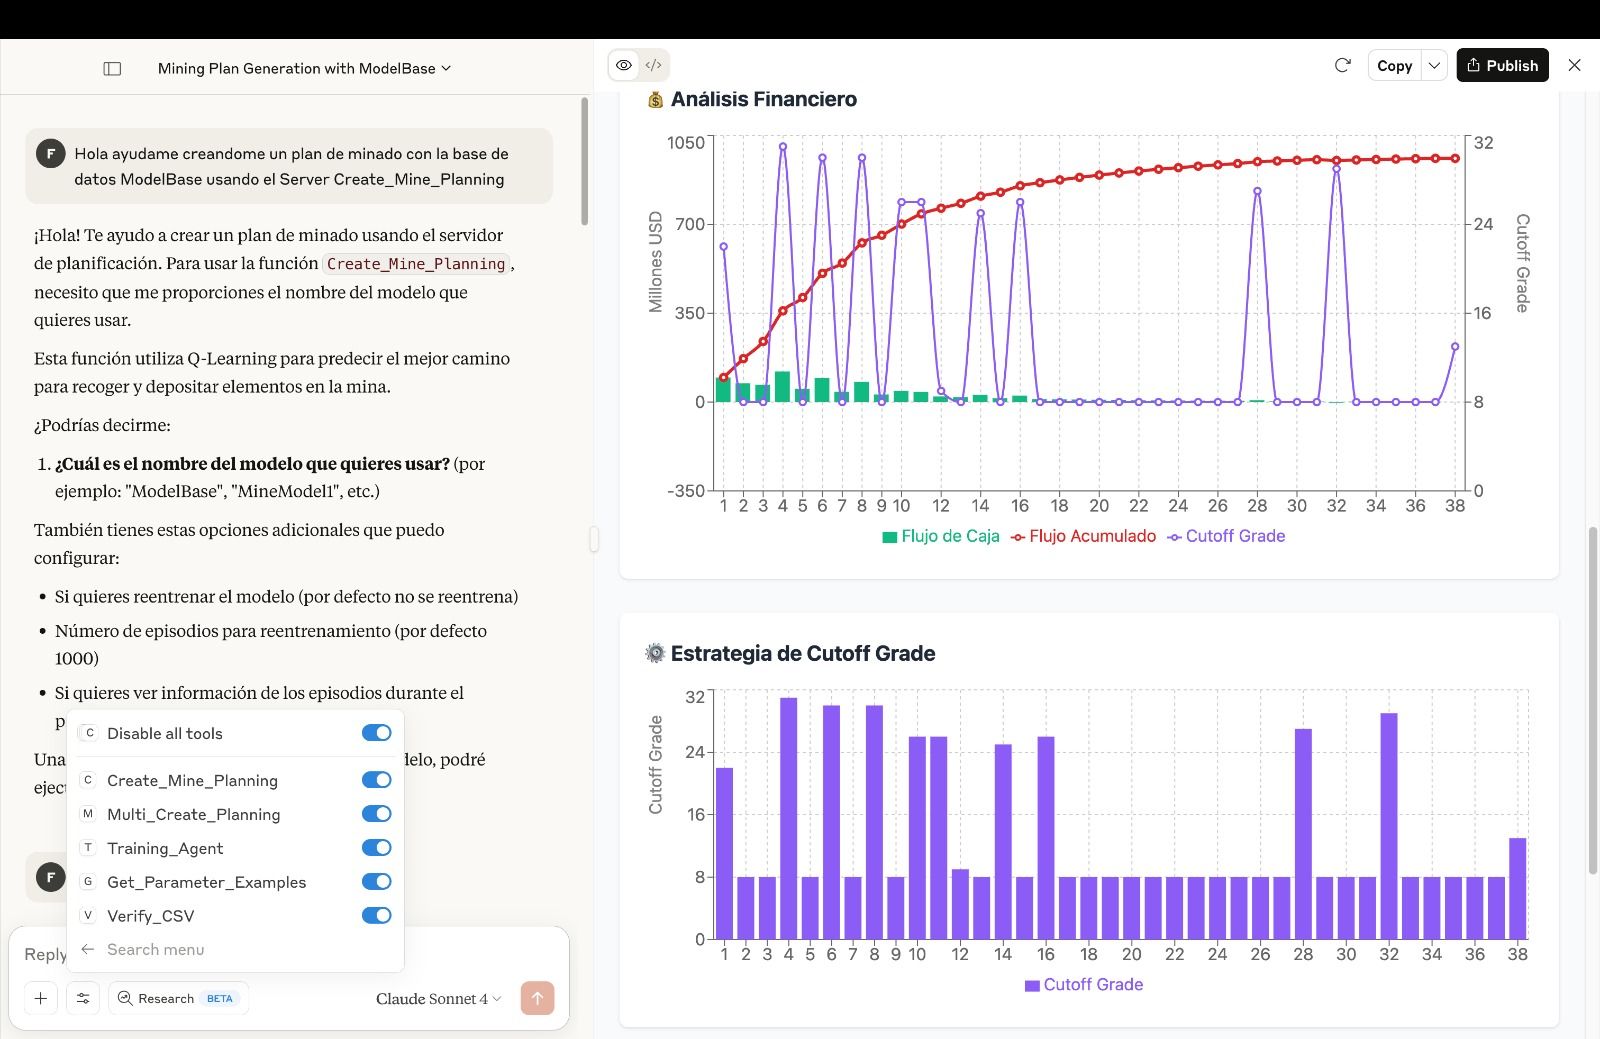This screenshot has width=1600, height=1039.
Task: Toggle the Verify_CSV tool switch
Action: [377, 915]
